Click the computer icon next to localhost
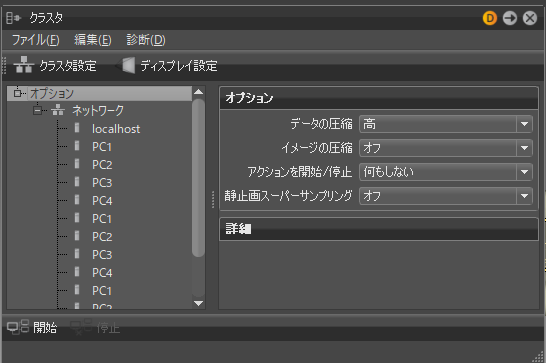 [77, 128]
